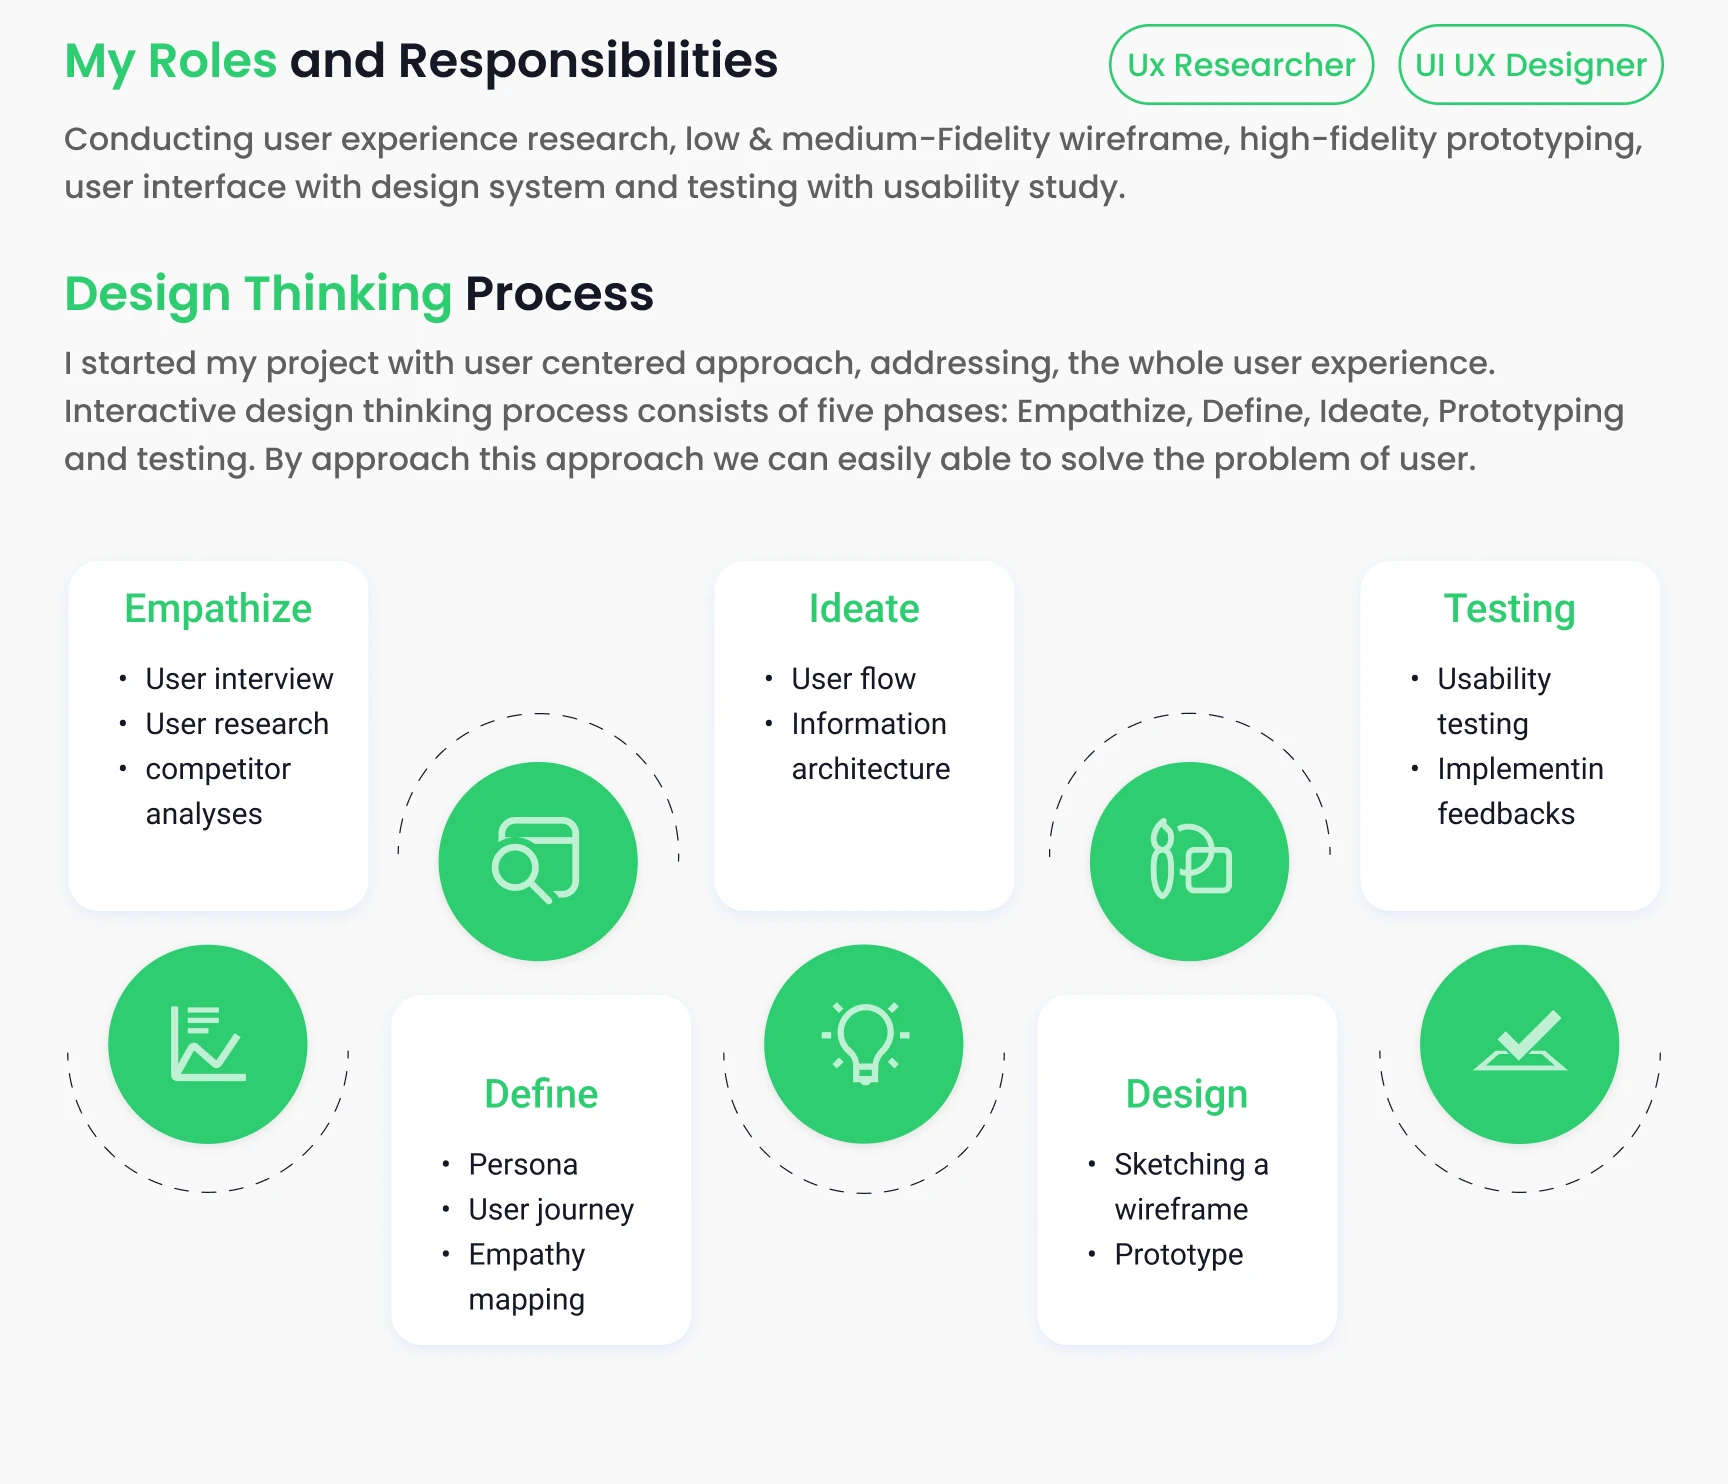The height and width of the screenshot is (1484, 1728).
Task: Select the Design card heading
Action: 1187,1095
